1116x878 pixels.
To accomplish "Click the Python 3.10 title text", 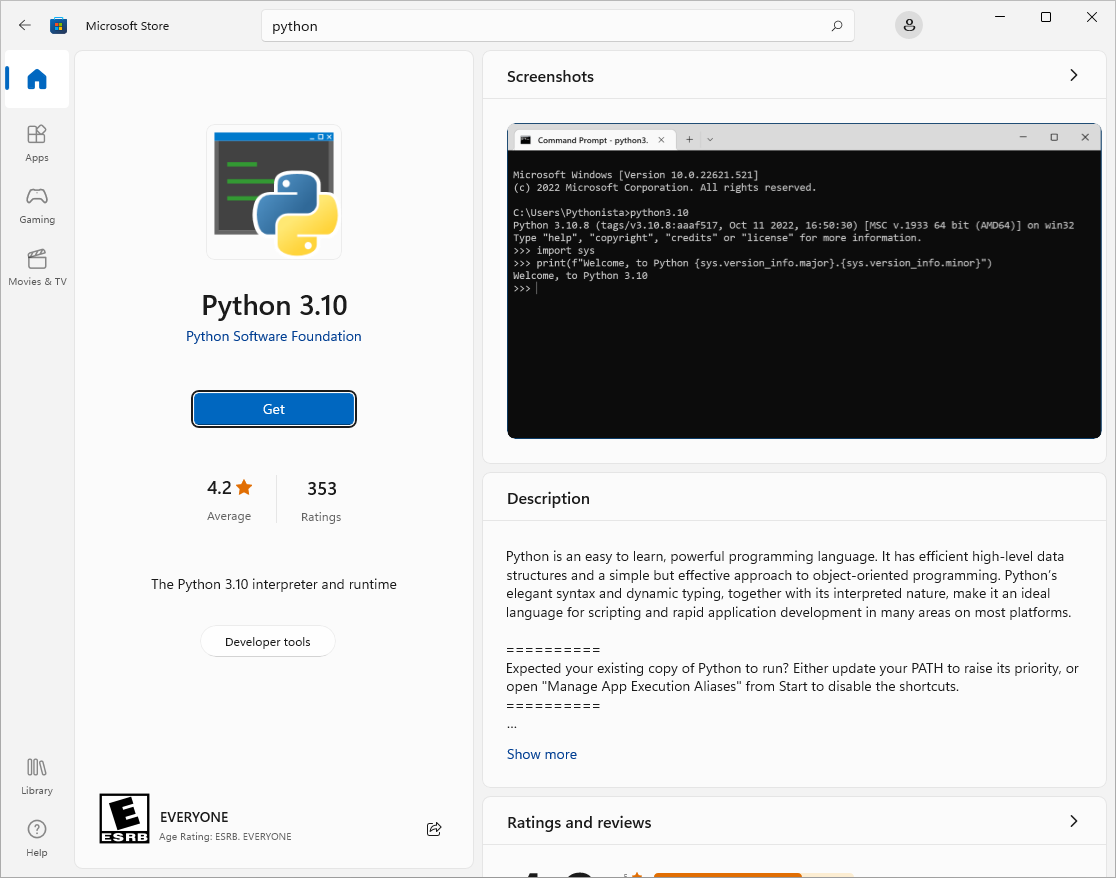I will [x=274, y=305].
